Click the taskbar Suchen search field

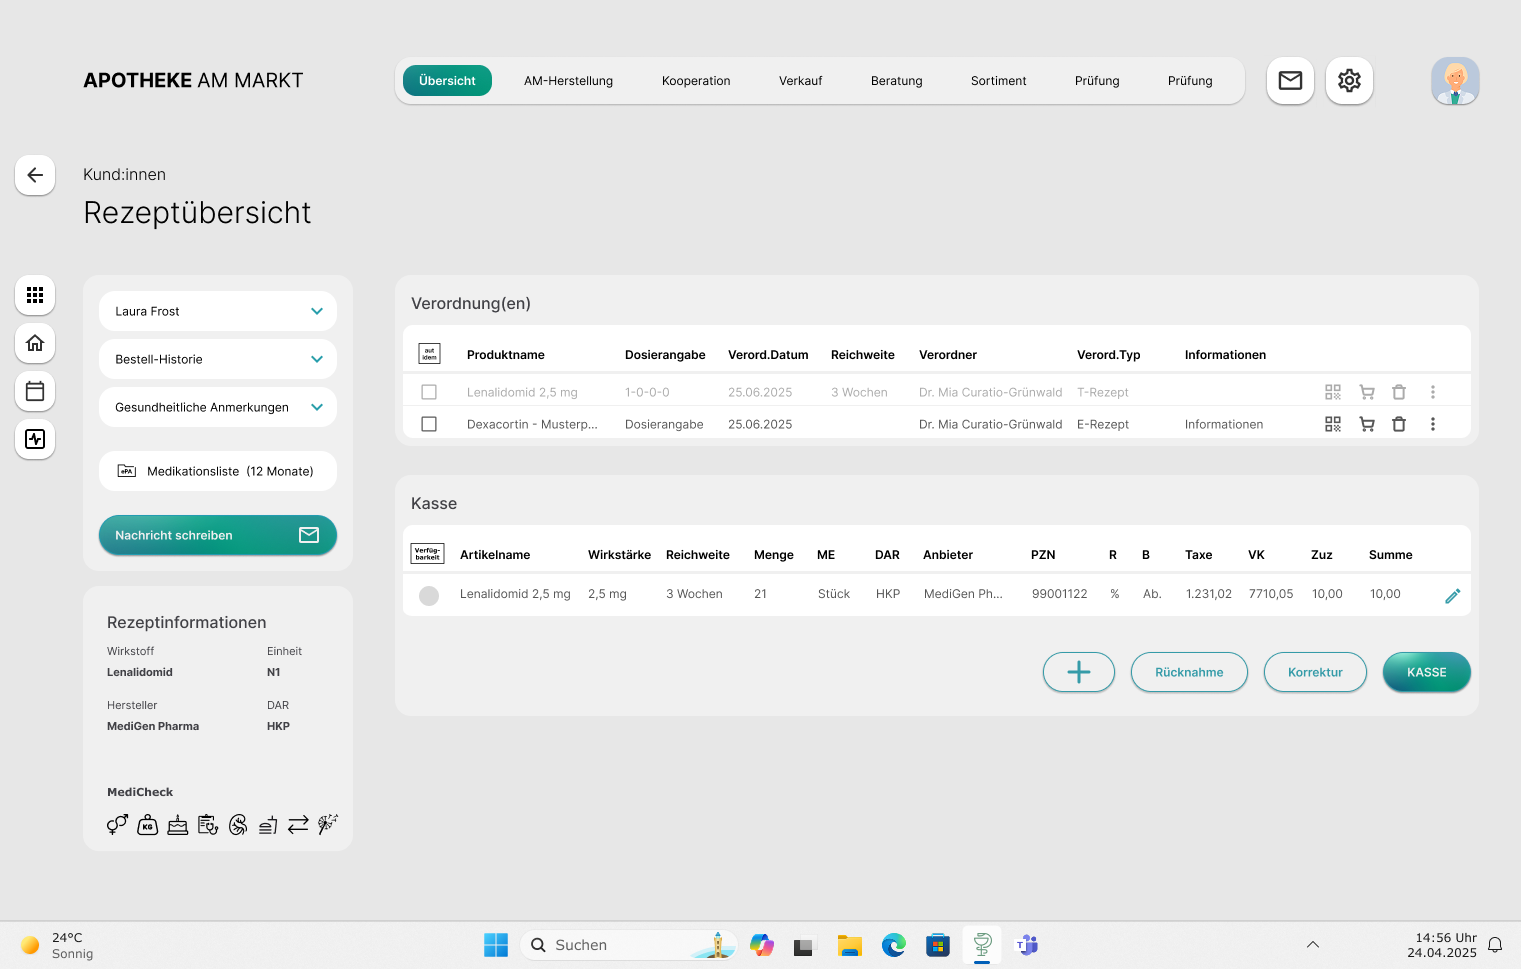628,945
